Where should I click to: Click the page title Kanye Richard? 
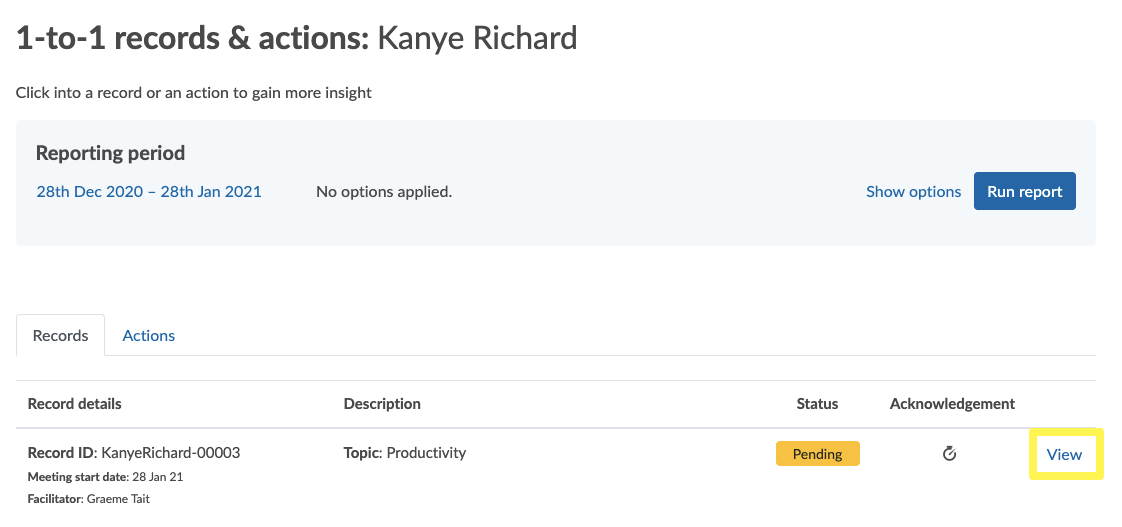click(x=477, y=39)
